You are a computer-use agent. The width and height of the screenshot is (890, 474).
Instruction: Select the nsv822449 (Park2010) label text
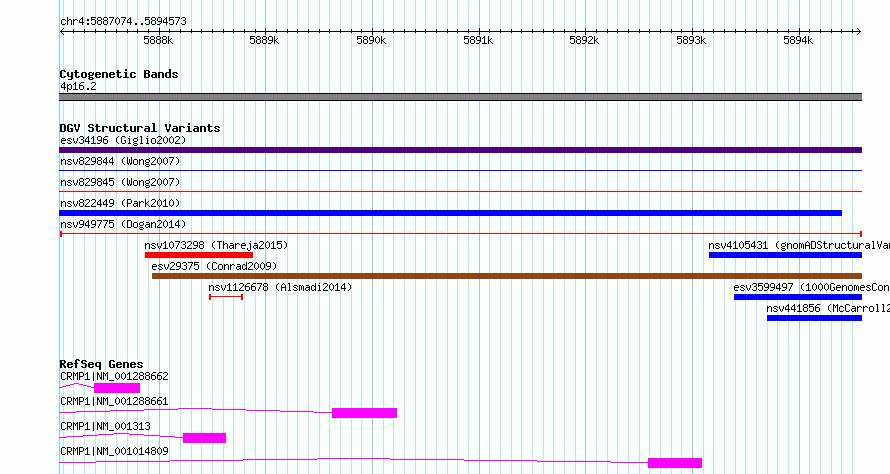pyautogui.click(x=120, y=203)
